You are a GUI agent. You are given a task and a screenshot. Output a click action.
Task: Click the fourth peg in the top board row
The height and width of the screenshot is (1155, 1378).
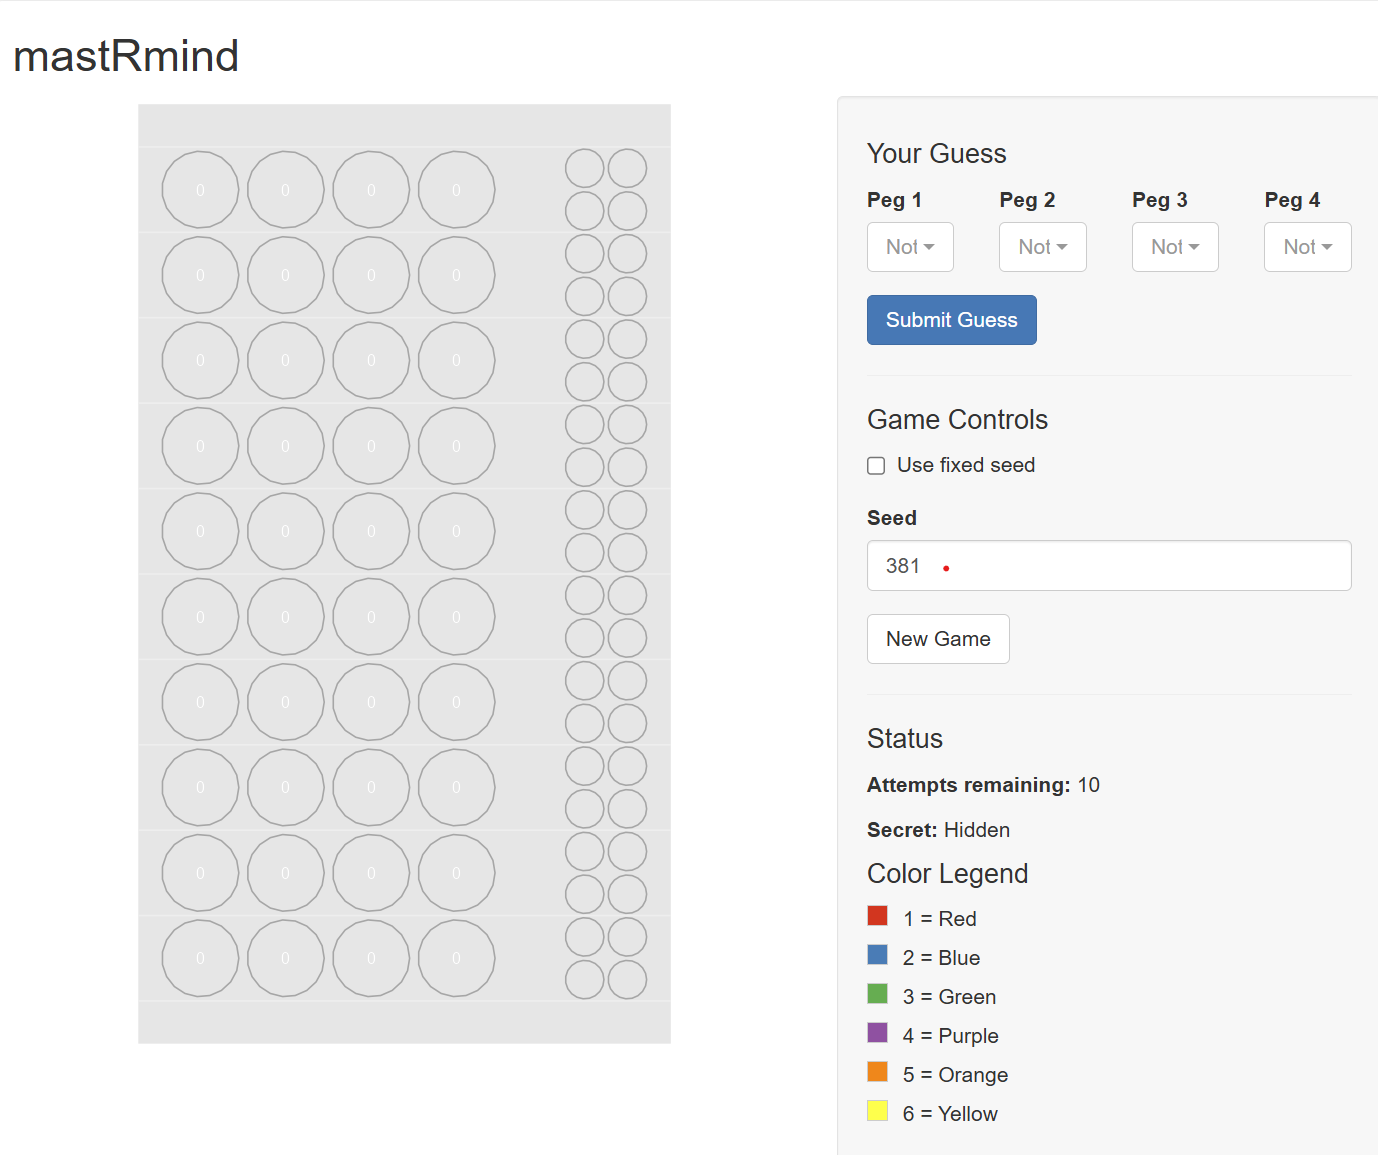coord(456,190)
